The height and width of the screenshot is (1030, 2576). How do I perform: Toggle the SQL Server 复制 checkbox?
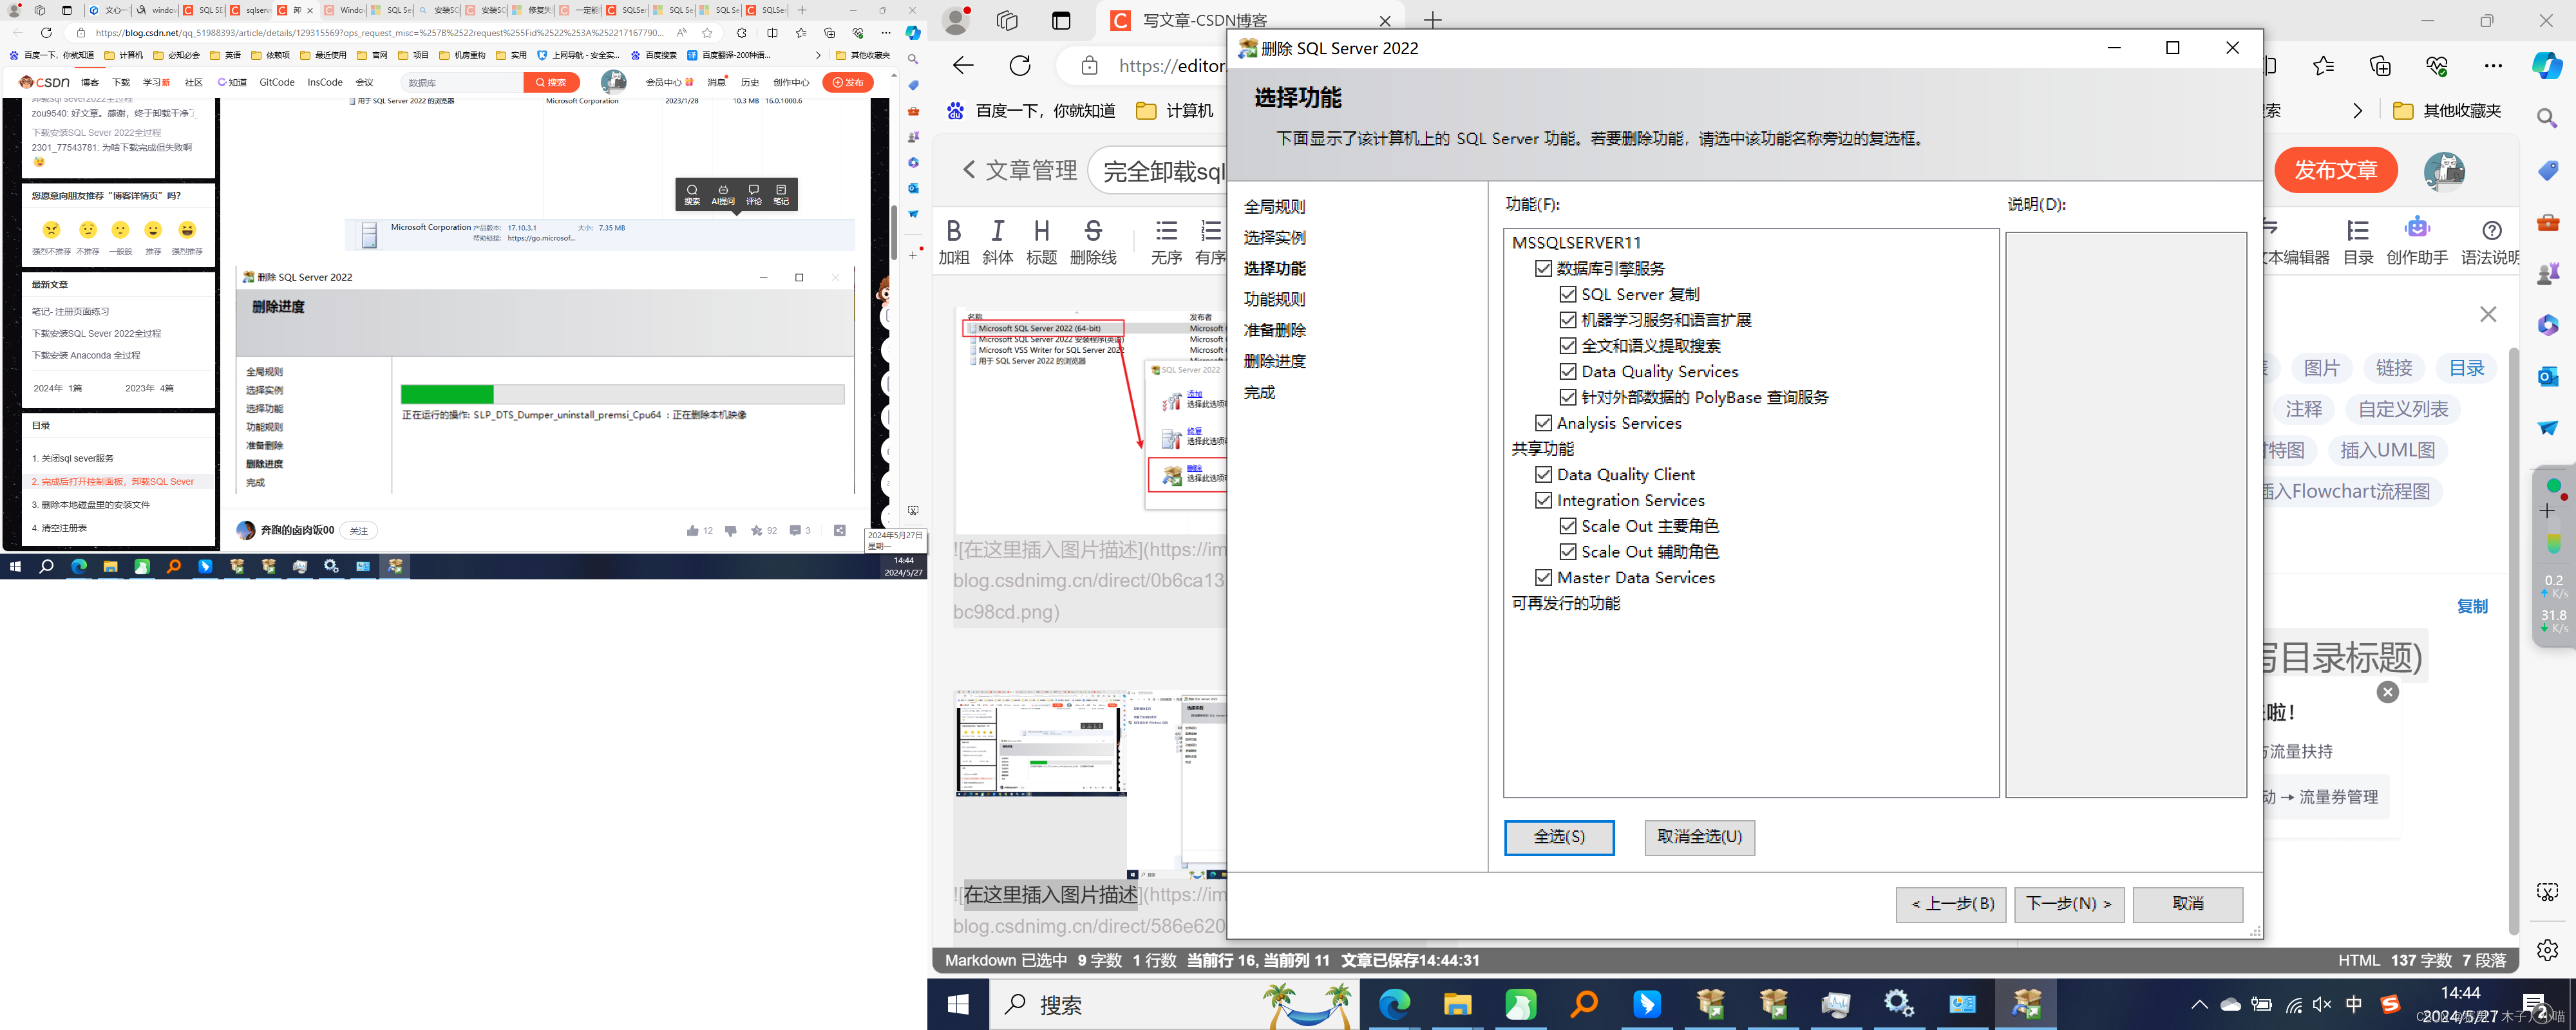coord(1568,294)
